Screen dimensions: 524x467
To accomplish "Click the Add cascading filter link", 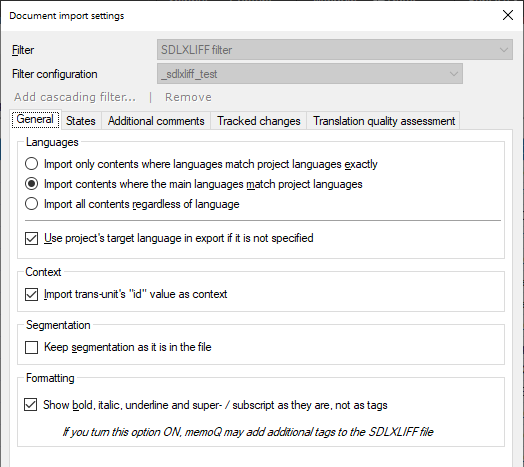I will [75, 97].
